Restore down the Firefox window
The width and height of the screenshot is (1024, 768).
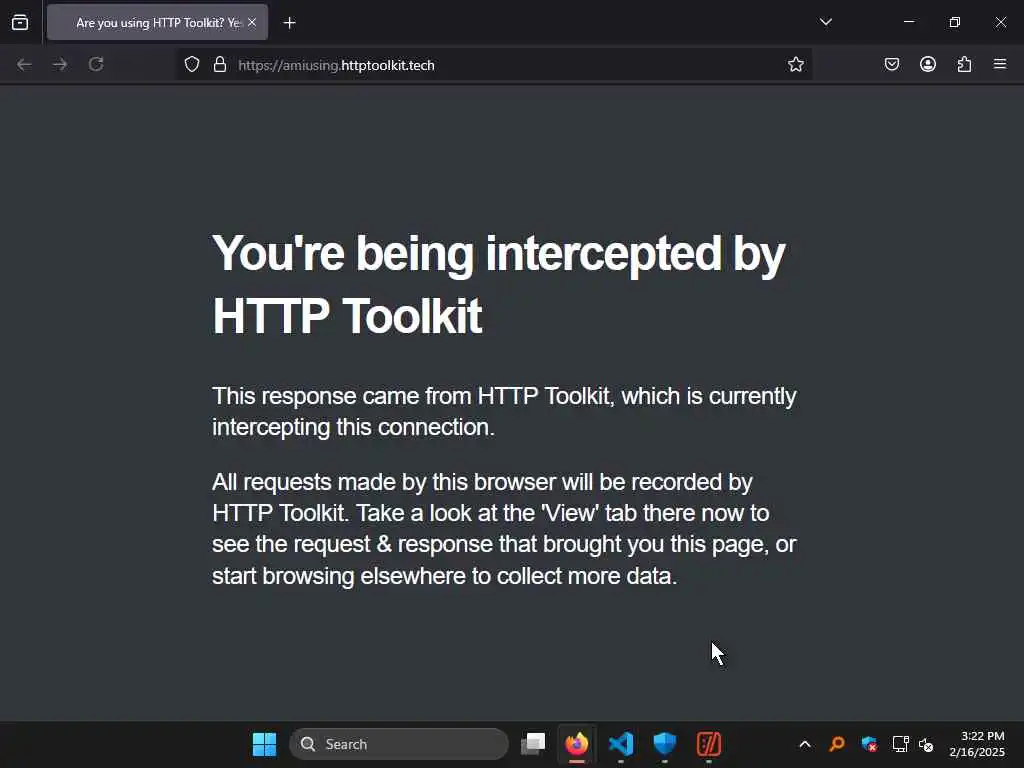(955, 22)
